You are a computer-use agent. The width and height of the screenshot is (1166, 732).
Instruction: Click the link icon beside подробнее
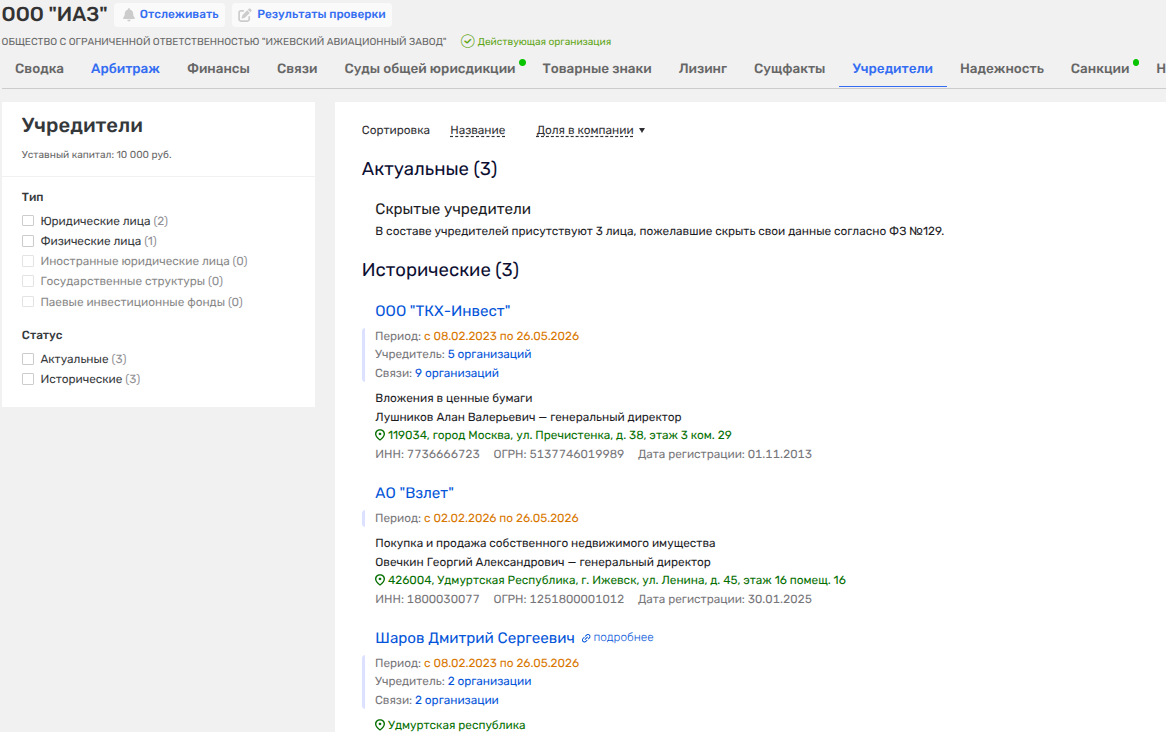(x=586, y=638)
